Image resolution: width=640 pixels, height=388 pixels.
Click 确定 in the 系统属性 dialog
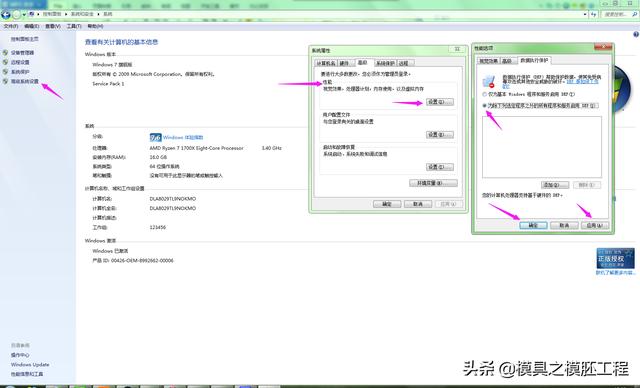coord(387,204)
